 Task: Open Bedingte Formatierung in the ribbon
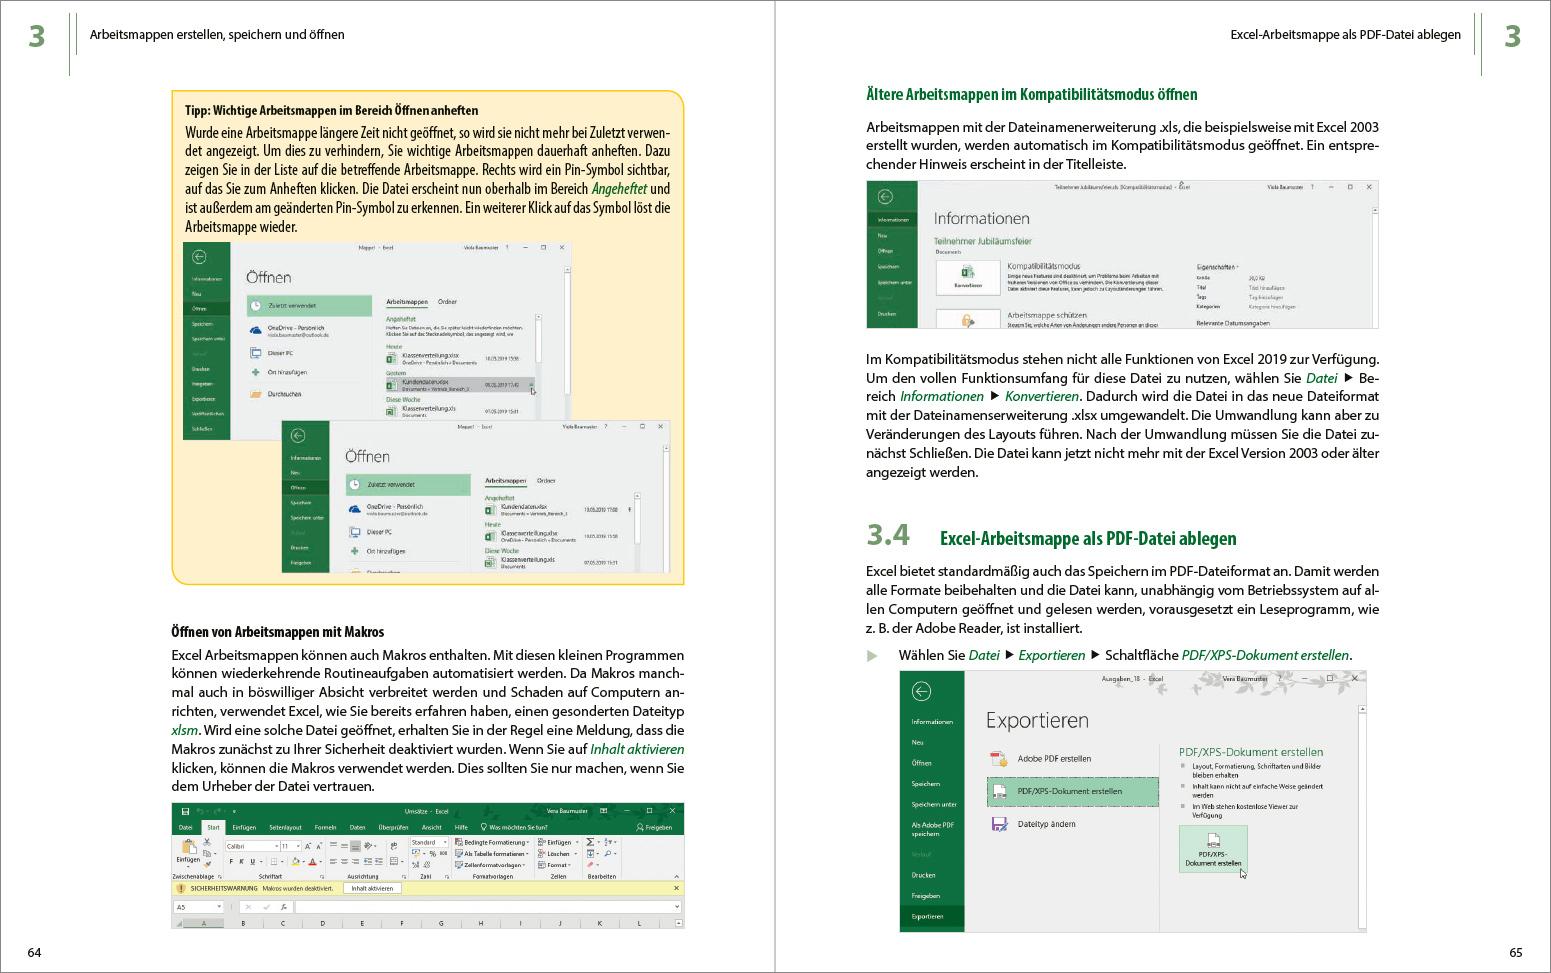click(x=493, y=842)
